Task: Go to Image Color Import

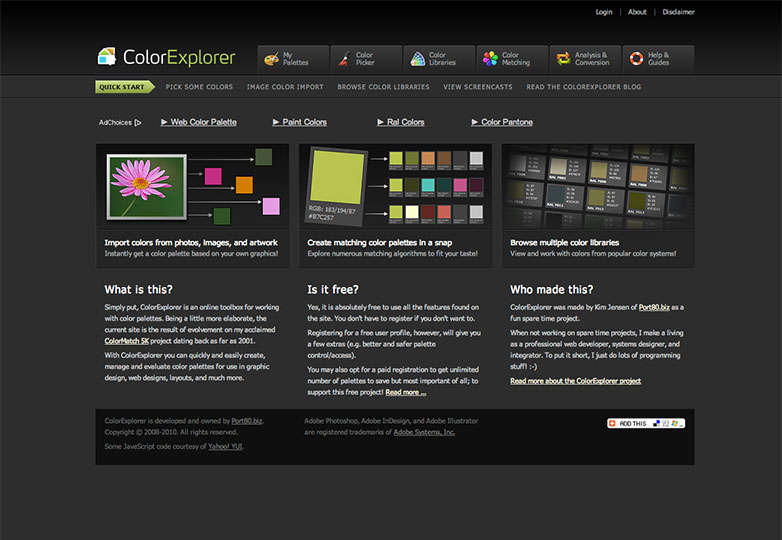Action: [285, 87]
